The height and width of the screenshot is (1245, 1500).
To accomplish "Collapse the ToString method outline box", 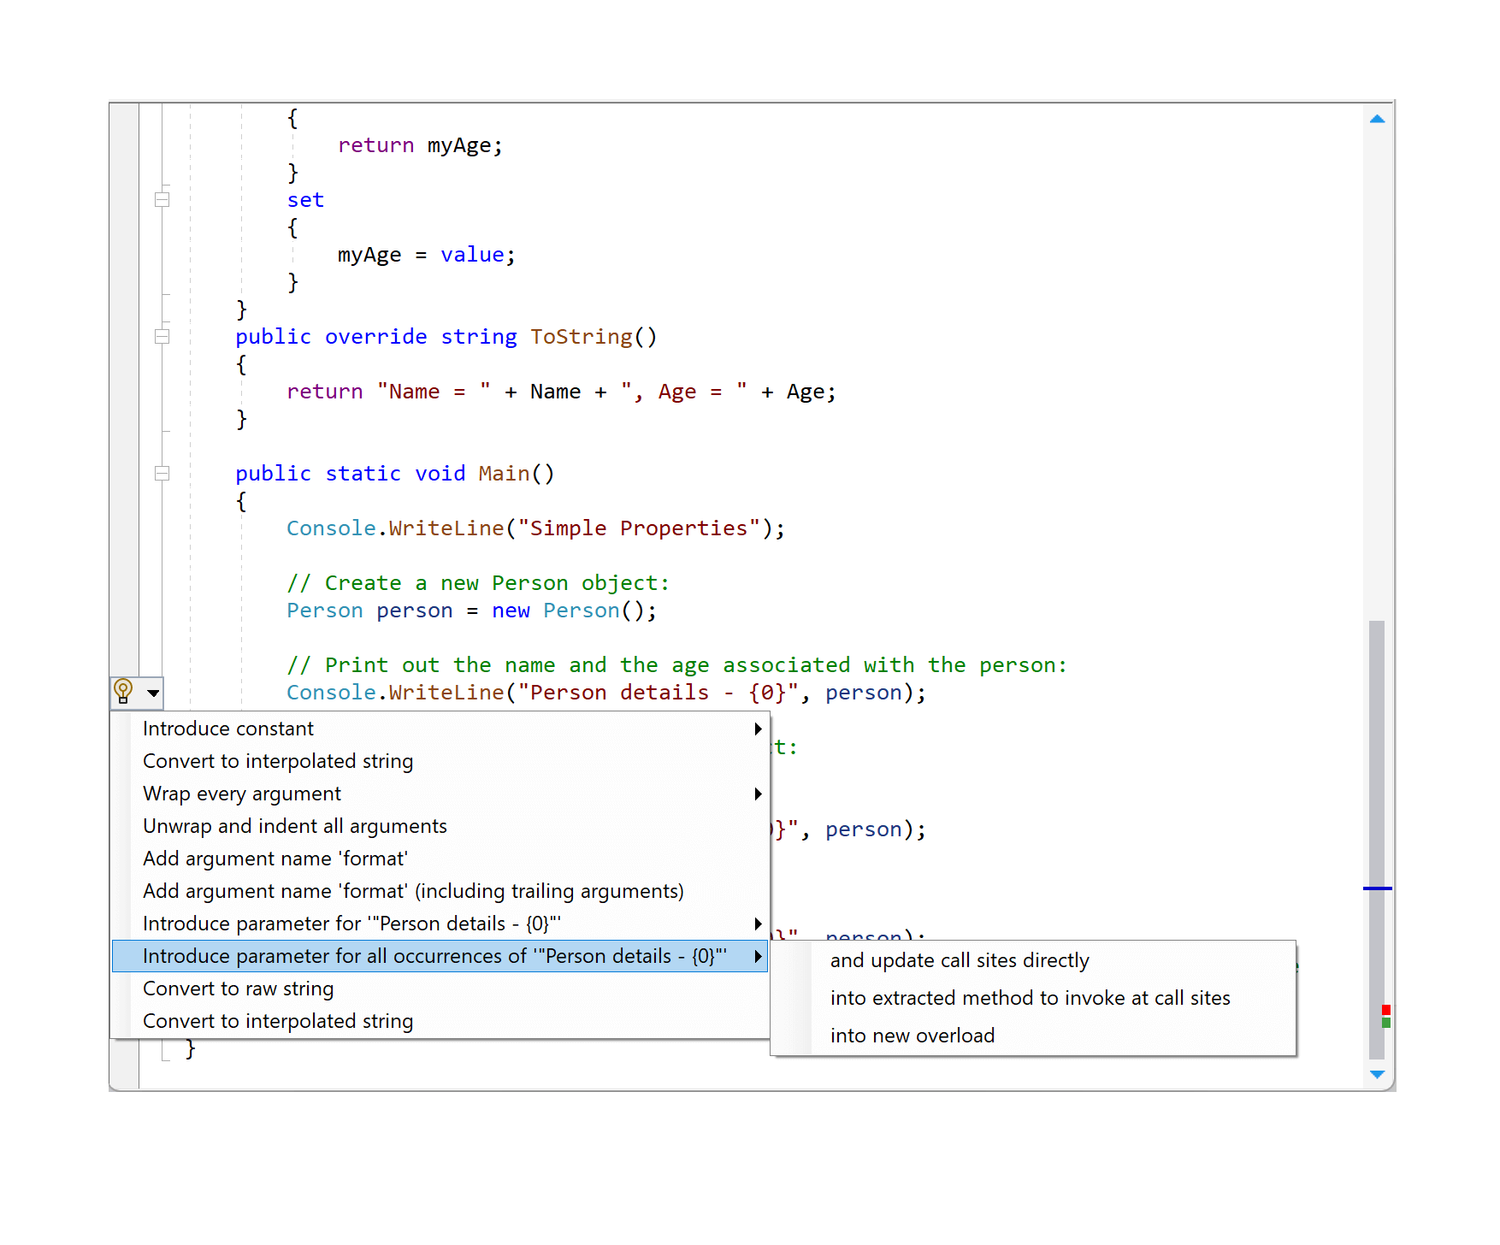I will click(x=161, y=336).
